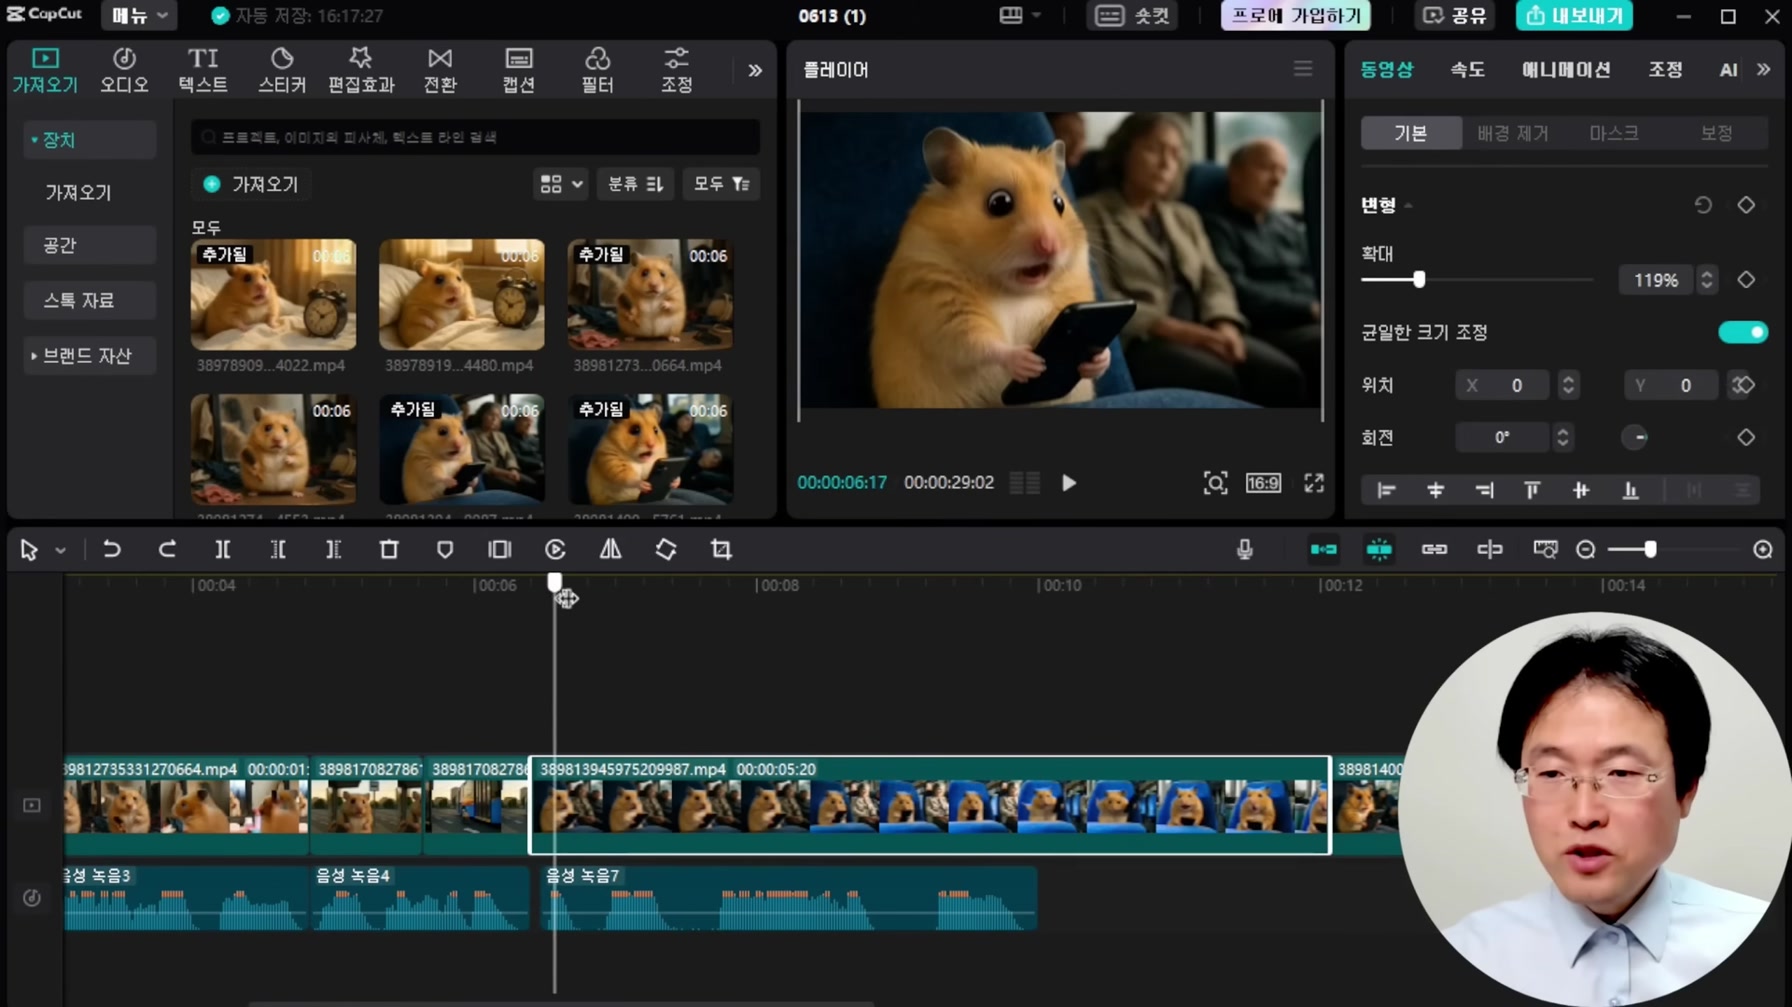Image resolution: width=1792 pixels, height=1007 pixels.
Task: Add a marker with the shield icon
Action: pyautogui.click(x=445, y=549)
